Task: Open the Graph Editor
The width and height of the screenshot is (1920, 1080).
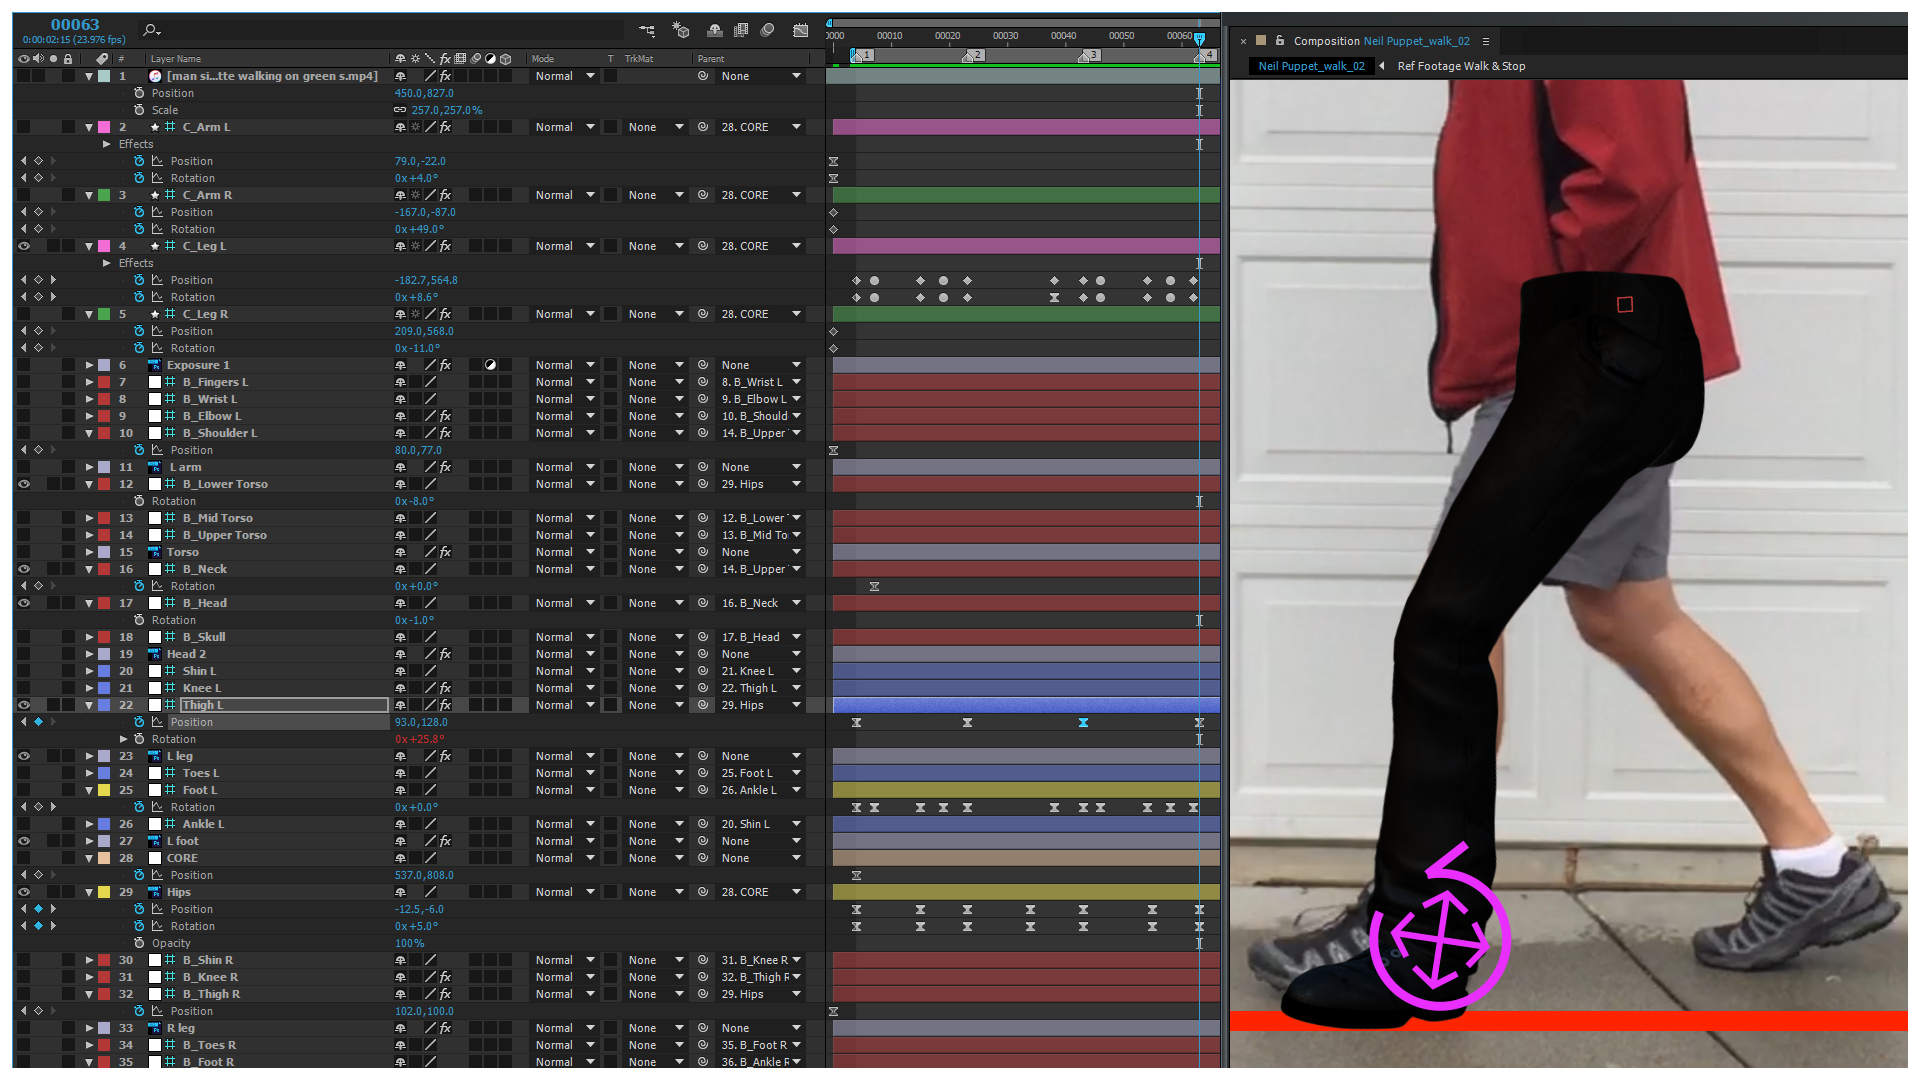Action: point(801,31)
